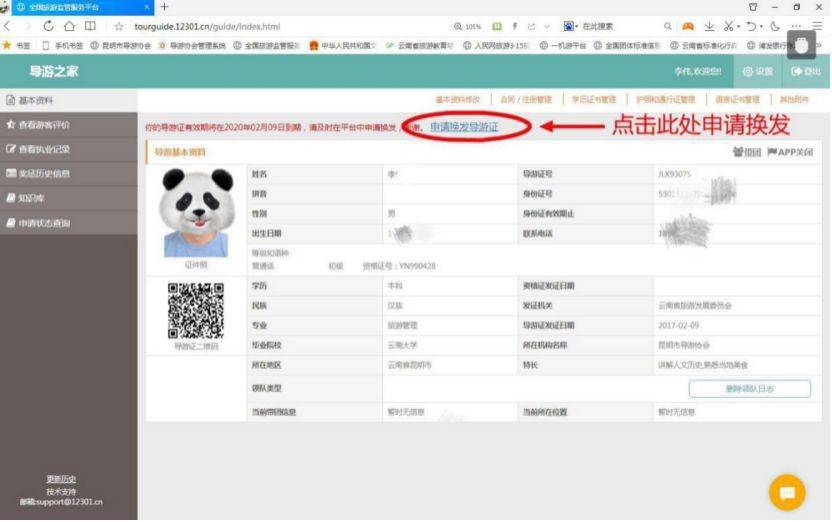The width and height of the screenshot is (832, 522).
Task: Click the 申请换发导游证 link
Action: [464, 128]
